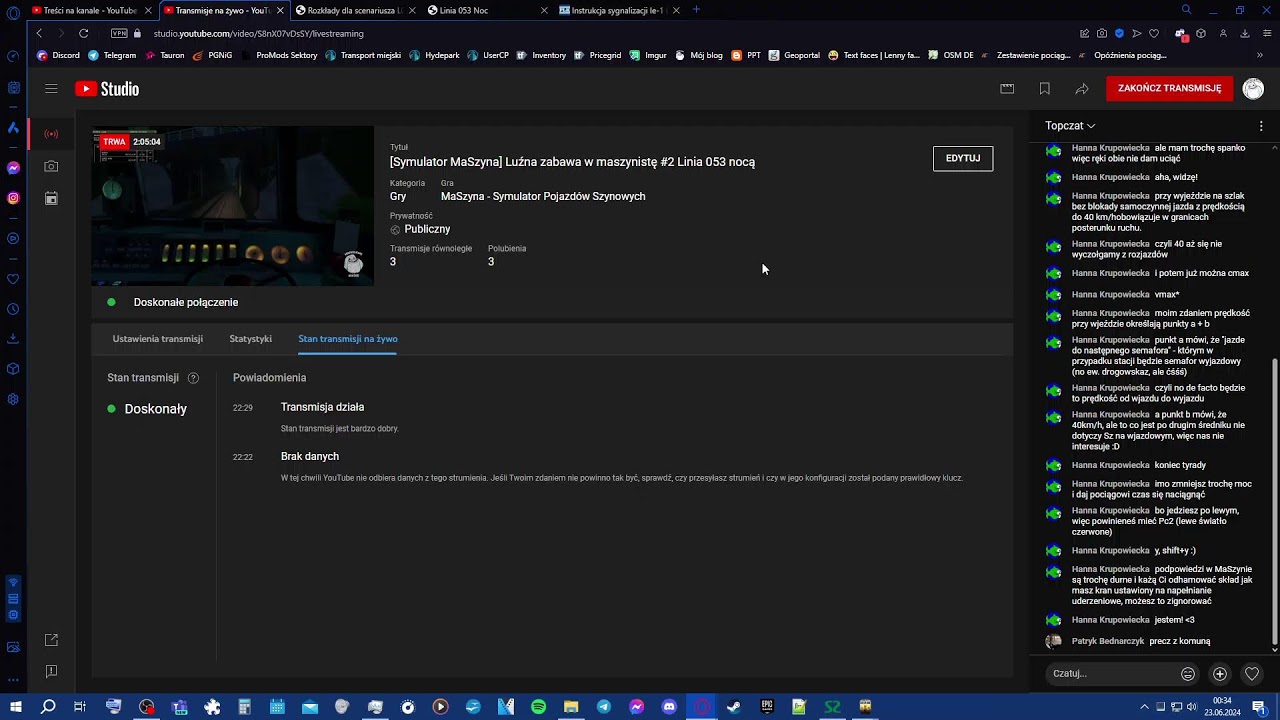Open Opera sidebar settings gear
The height and width of the screenshot is (720, 1280).
click(13, 399)
